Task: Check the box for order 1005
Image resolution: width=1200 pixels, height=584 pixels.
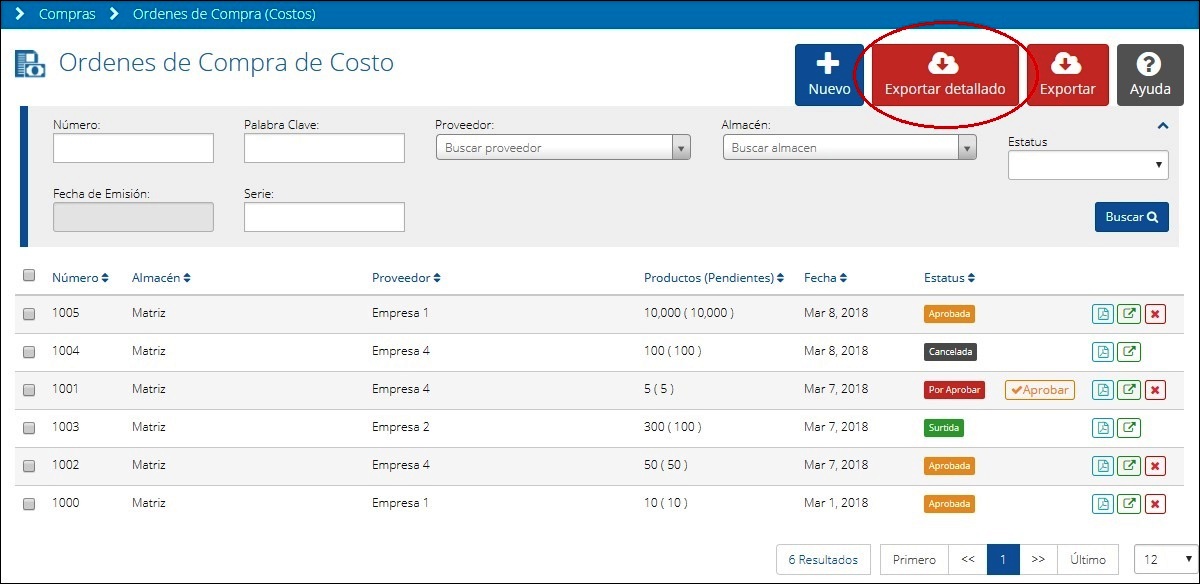Action: (29, 314)
